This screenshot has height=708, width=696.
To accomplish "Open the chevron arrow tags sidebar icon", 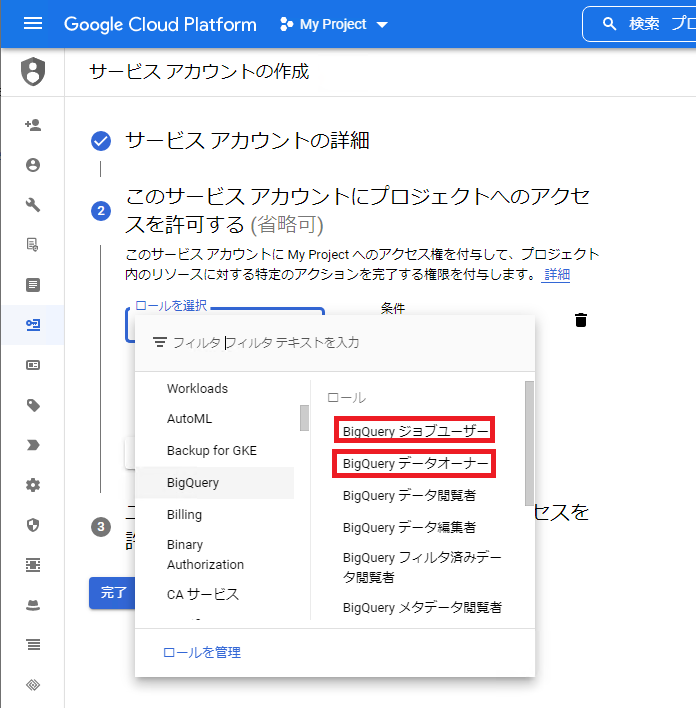I will click(x=33, y=445).
